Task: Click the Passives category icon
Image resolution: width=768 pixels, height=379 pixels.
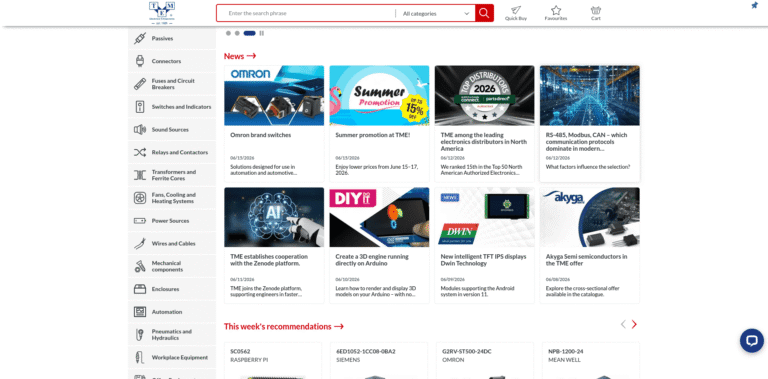Action: [x=140, y=38]
